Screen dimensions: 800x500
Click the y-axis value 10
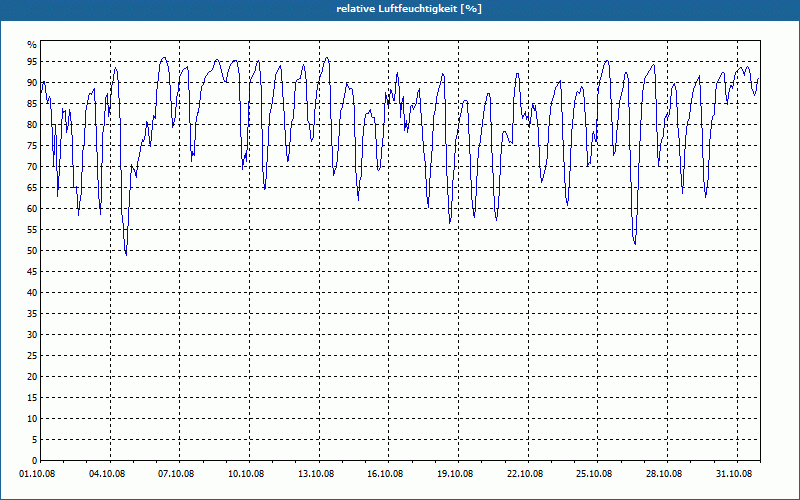click(32, 419)
